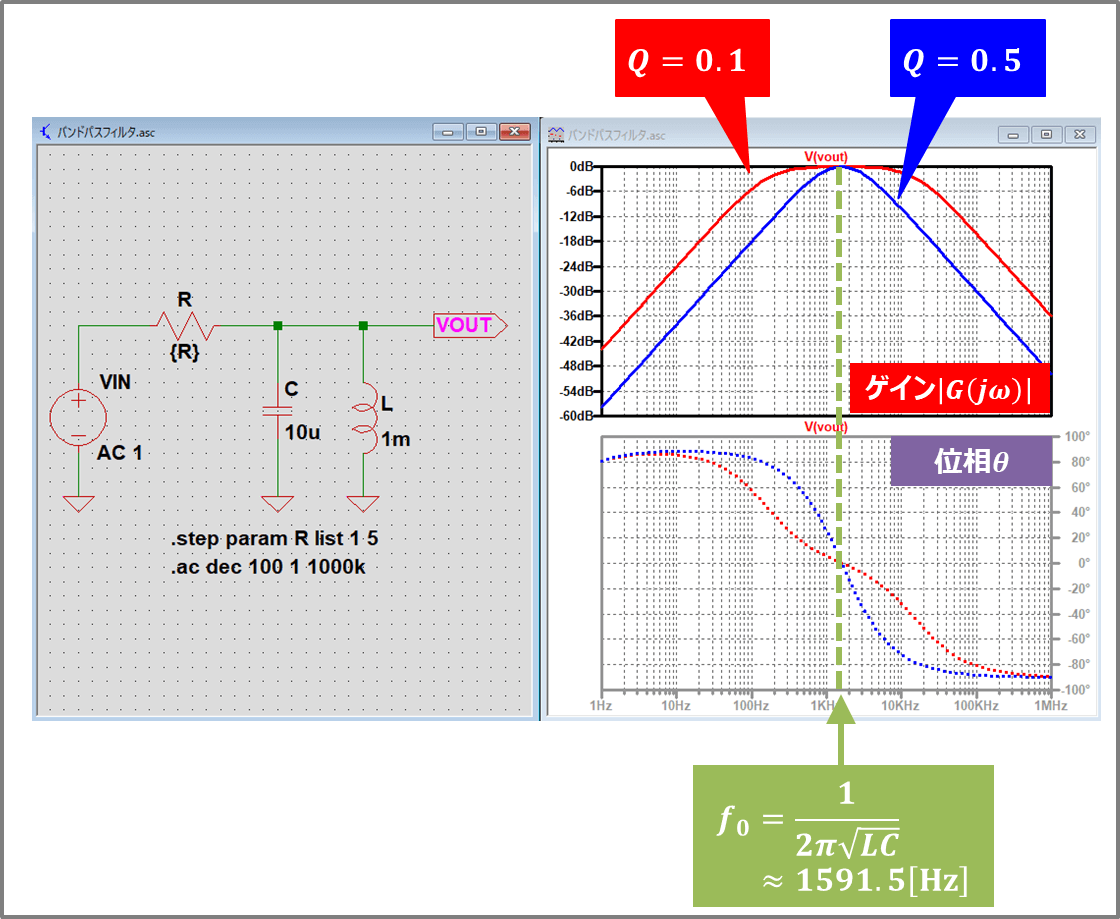The height and width of the screenshot is (919, 1120).
Task: Select the .step param R list directive
Action: [274, 539]
